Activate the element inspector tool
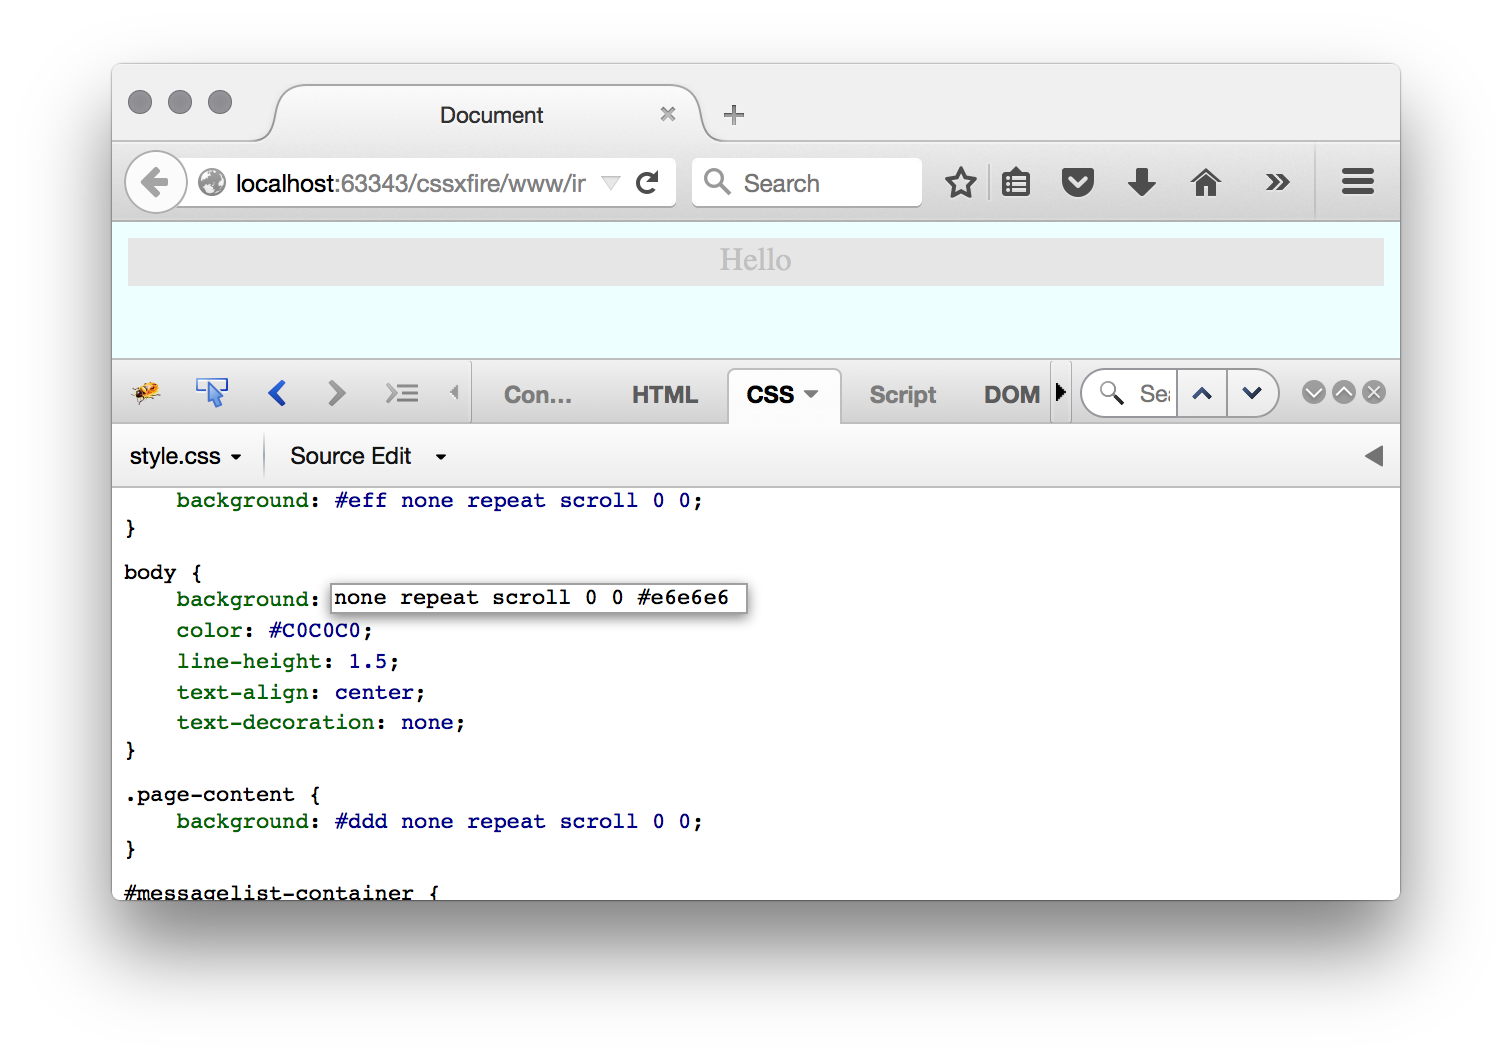Viewport: 1512px width, 1060px height. [211, 393]
